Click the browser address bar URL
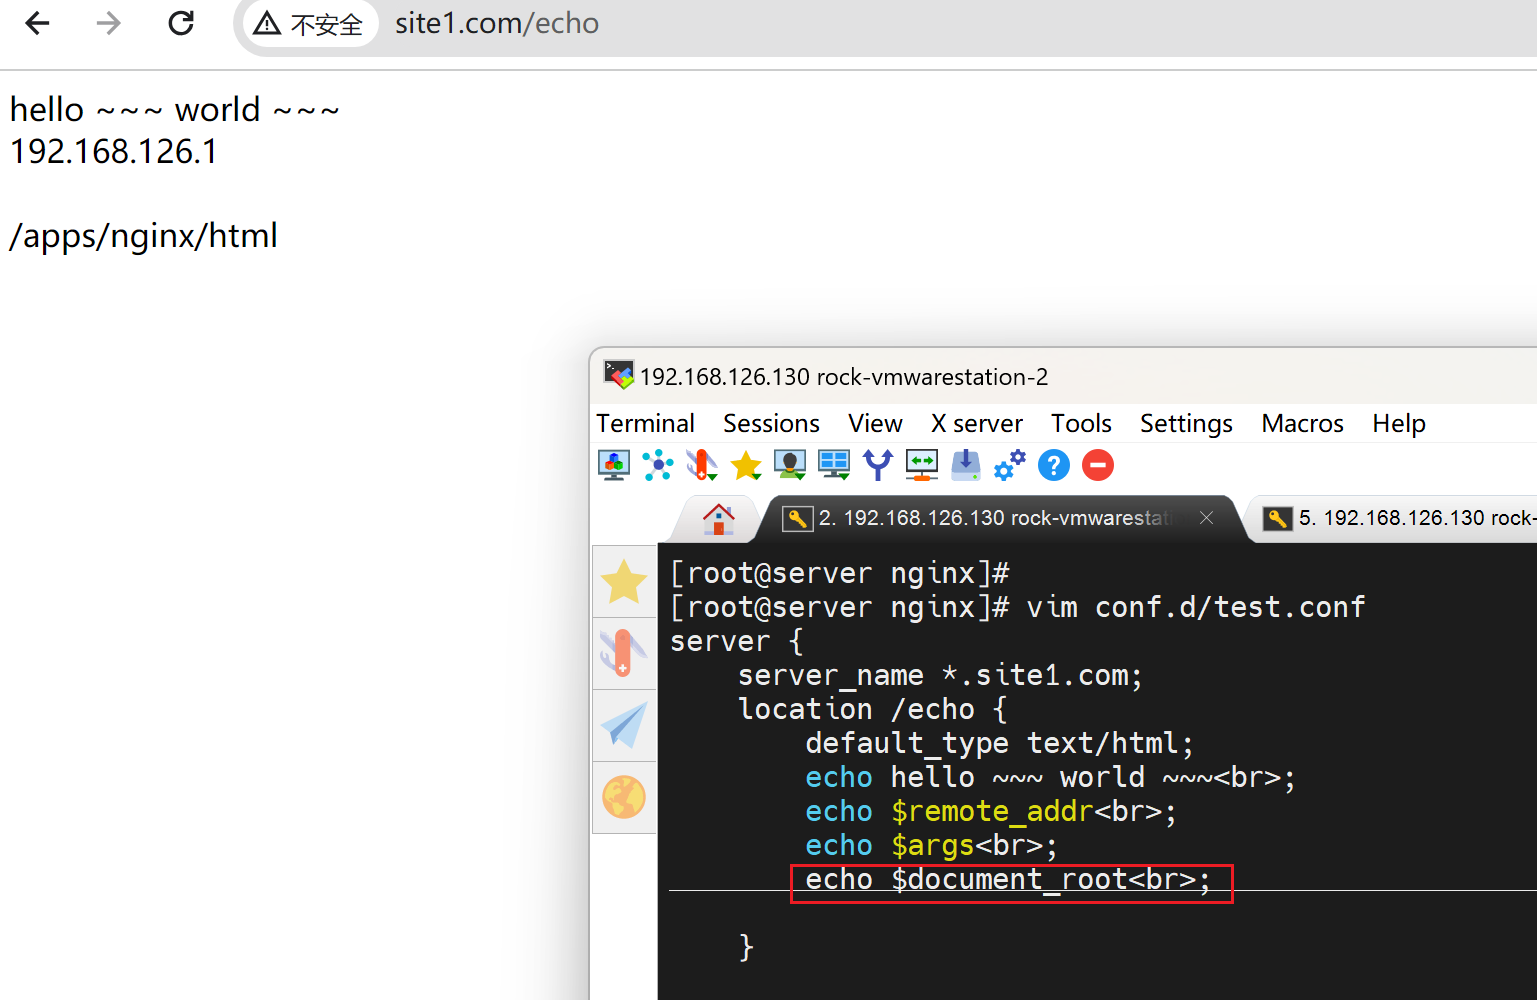This screenshot has height=1000, width=1537. pos(497,24)
